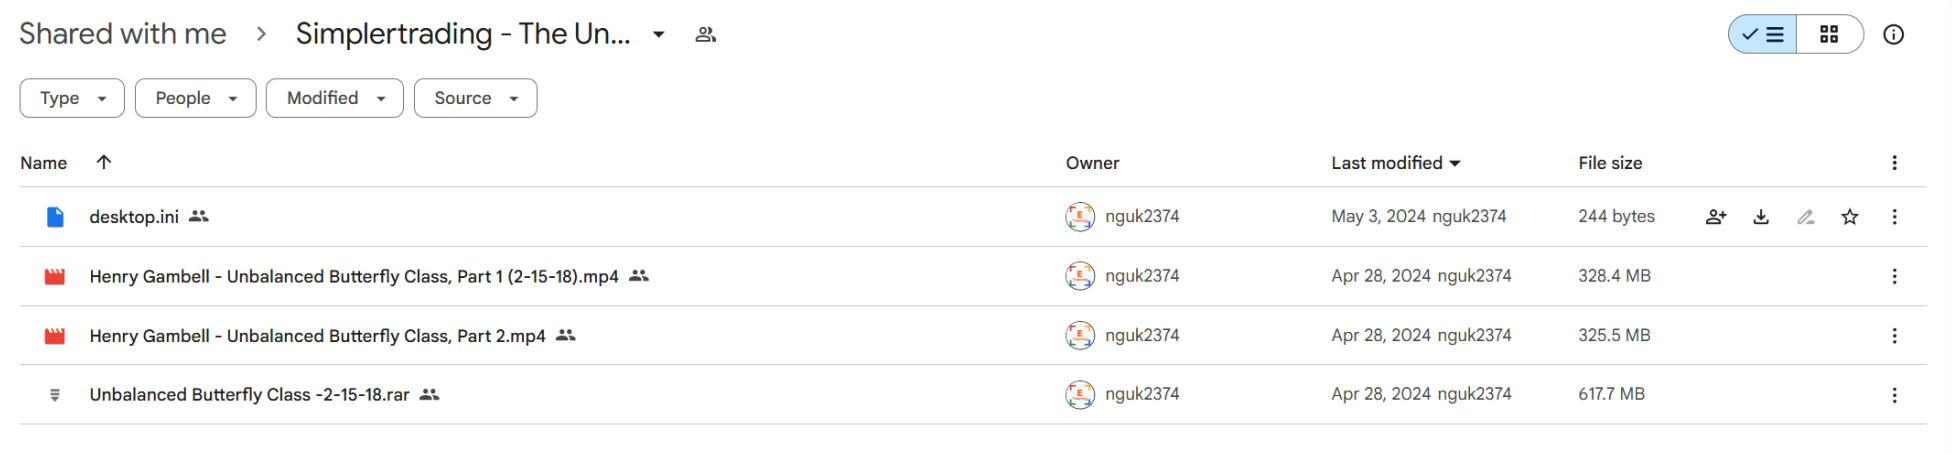Screen dimensions: 1952x454
Task: Expand the Type filter dropdown
Action: point(72,98)
